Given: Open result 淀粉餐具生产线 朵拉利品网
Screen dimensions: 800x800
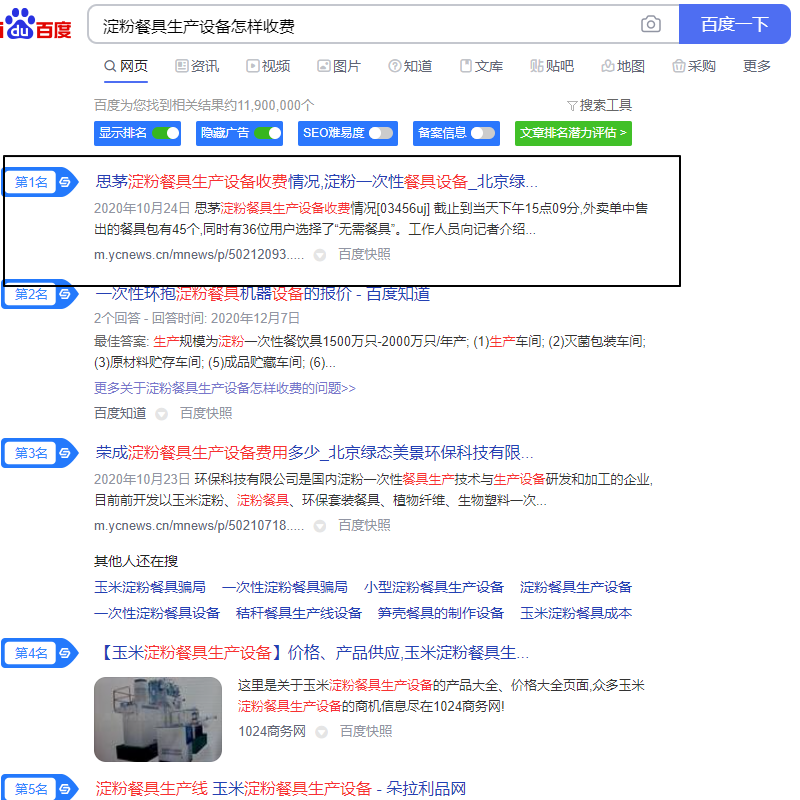Looking at the screenshot, I should pos(281,789).
